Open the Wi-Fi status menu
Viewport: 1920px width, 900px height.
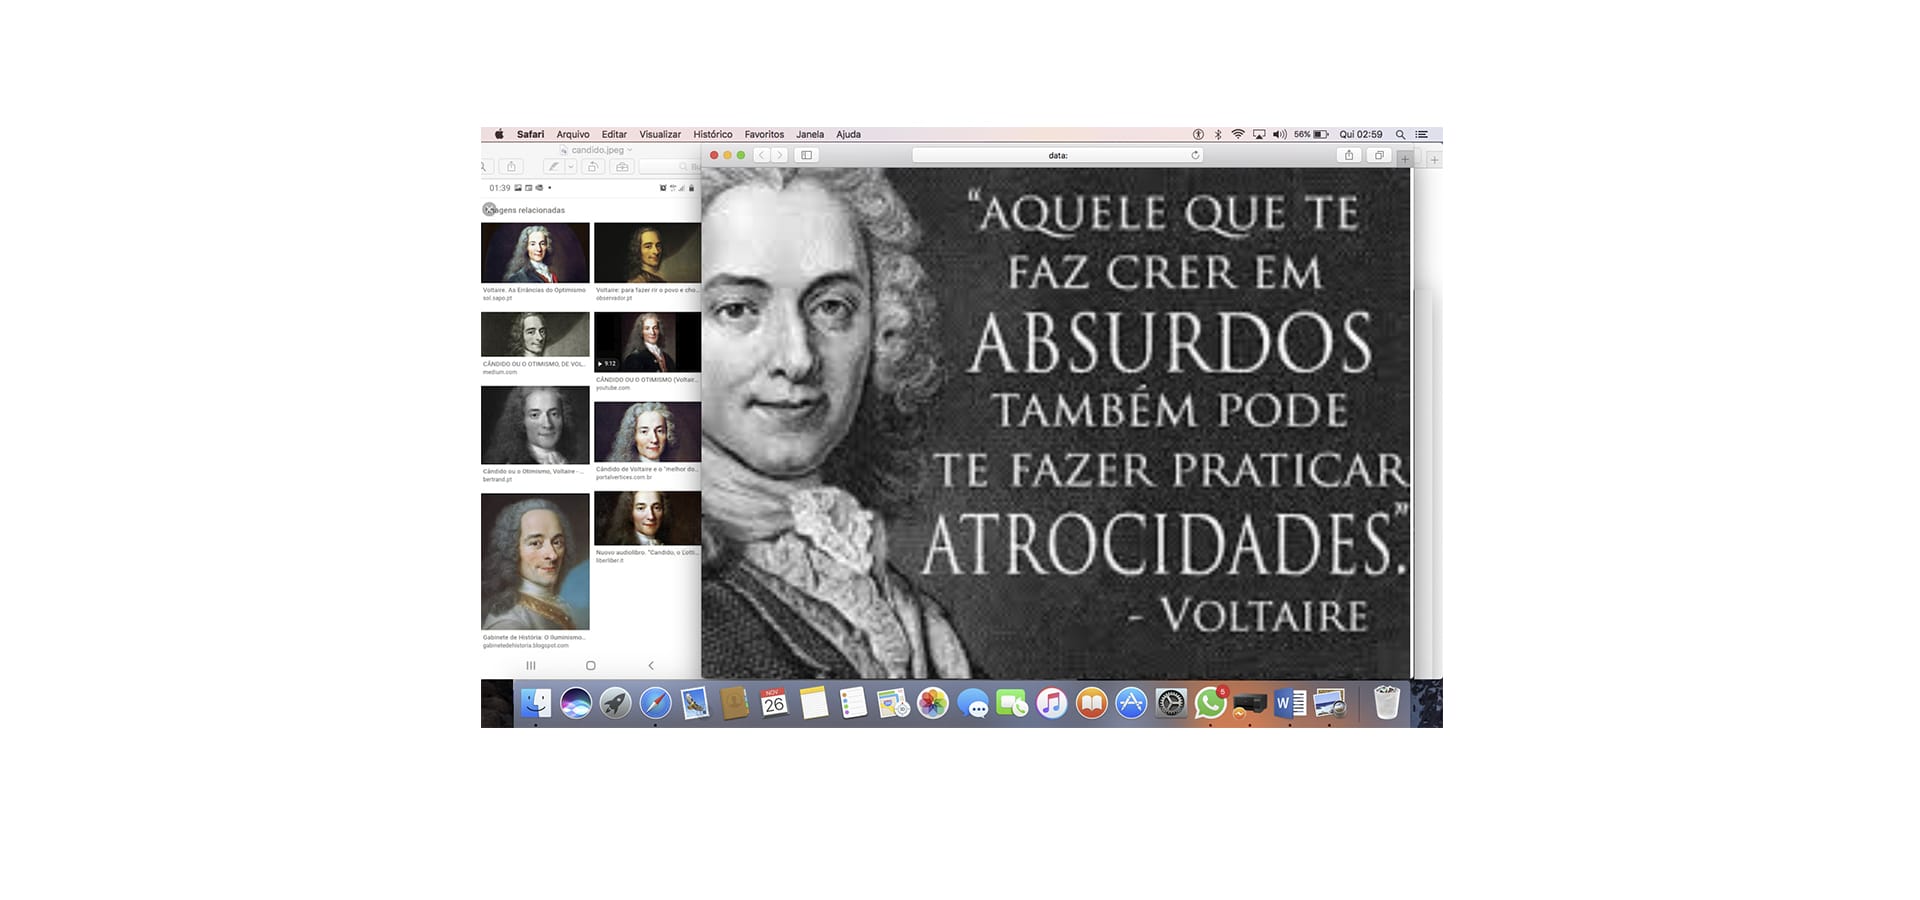tap(1238, 134)
